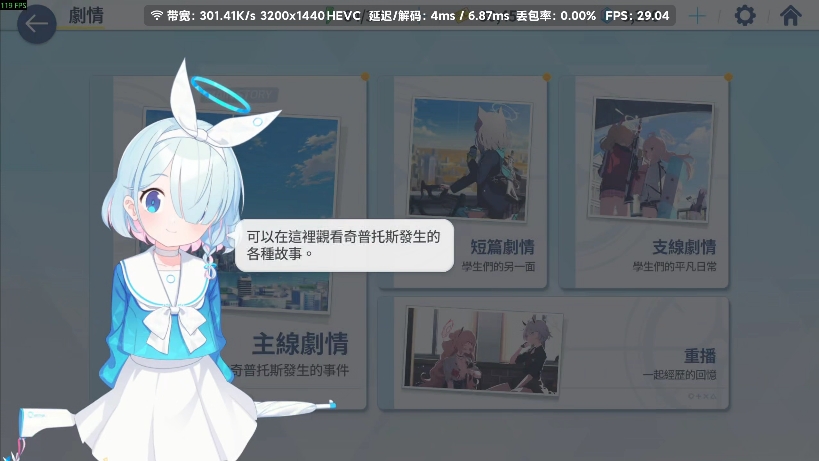The width and height of the screenshot is (819, 461).
Task: Select the text 學生們的平凡日常
Action: click(x=674, y=267)
